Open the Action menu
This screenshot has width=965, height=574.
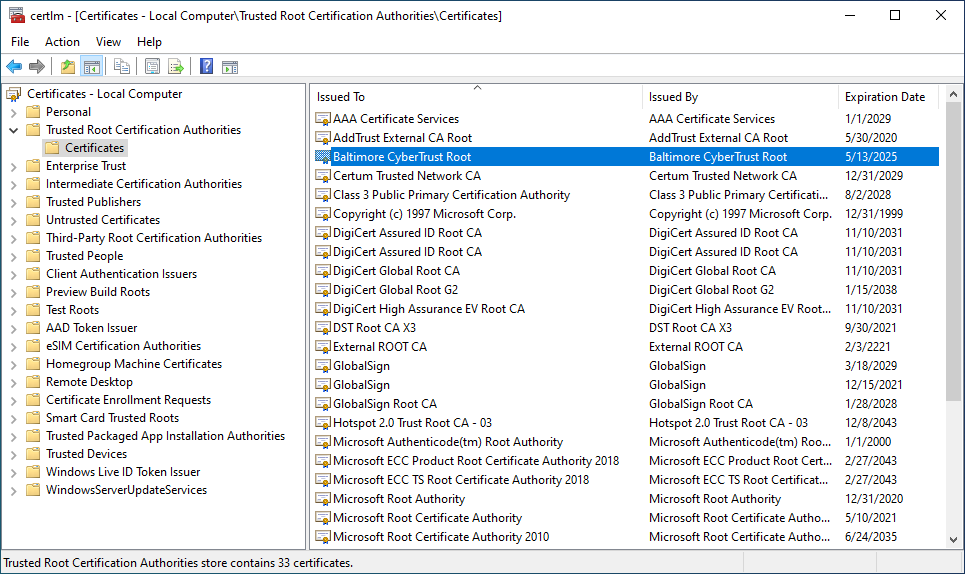pyautogui.click(x=62, y=42)
